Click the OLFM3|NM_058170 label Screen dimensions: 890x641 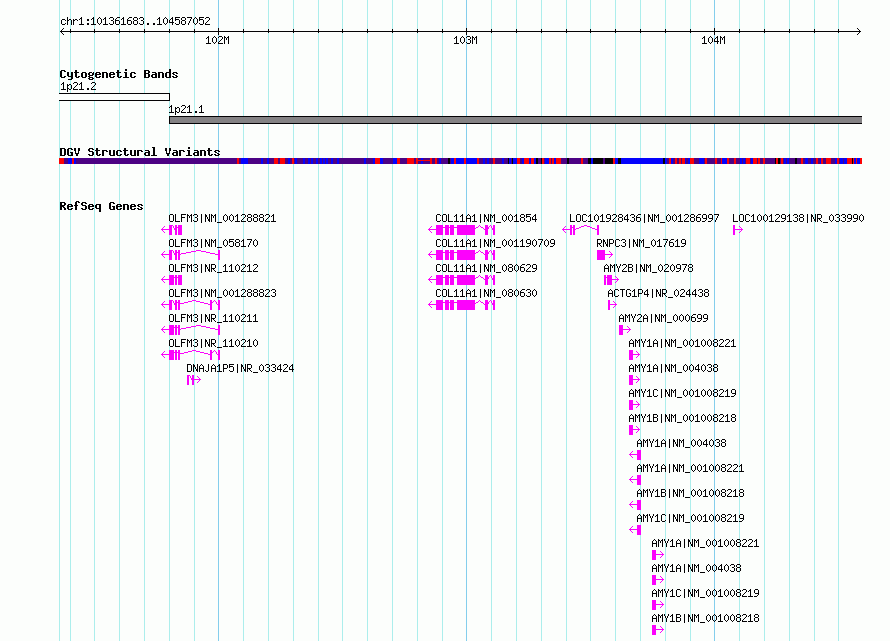tap(213, 243)
